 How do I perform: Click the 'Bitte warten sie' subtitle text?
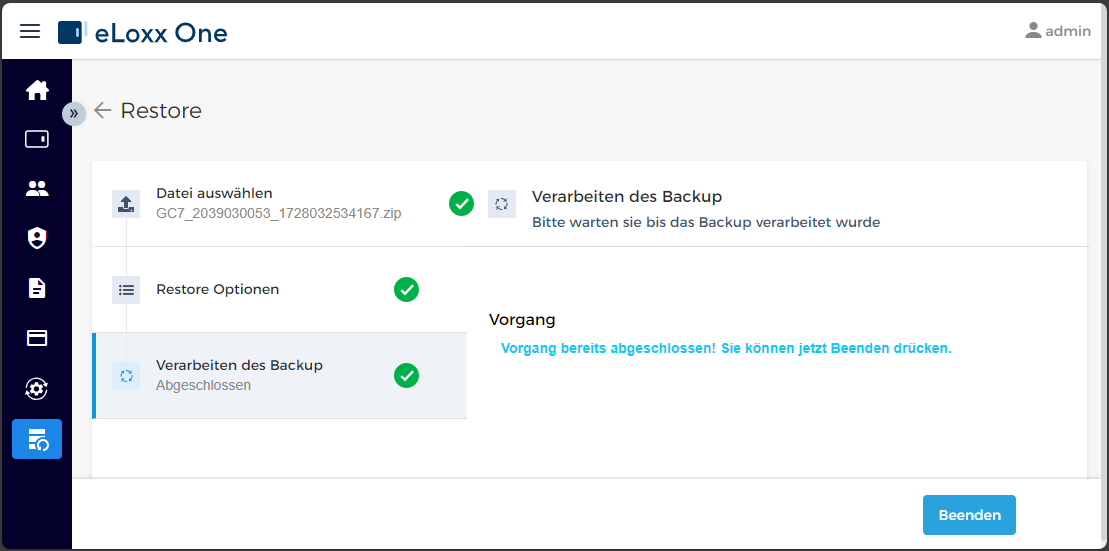[706, 222]
